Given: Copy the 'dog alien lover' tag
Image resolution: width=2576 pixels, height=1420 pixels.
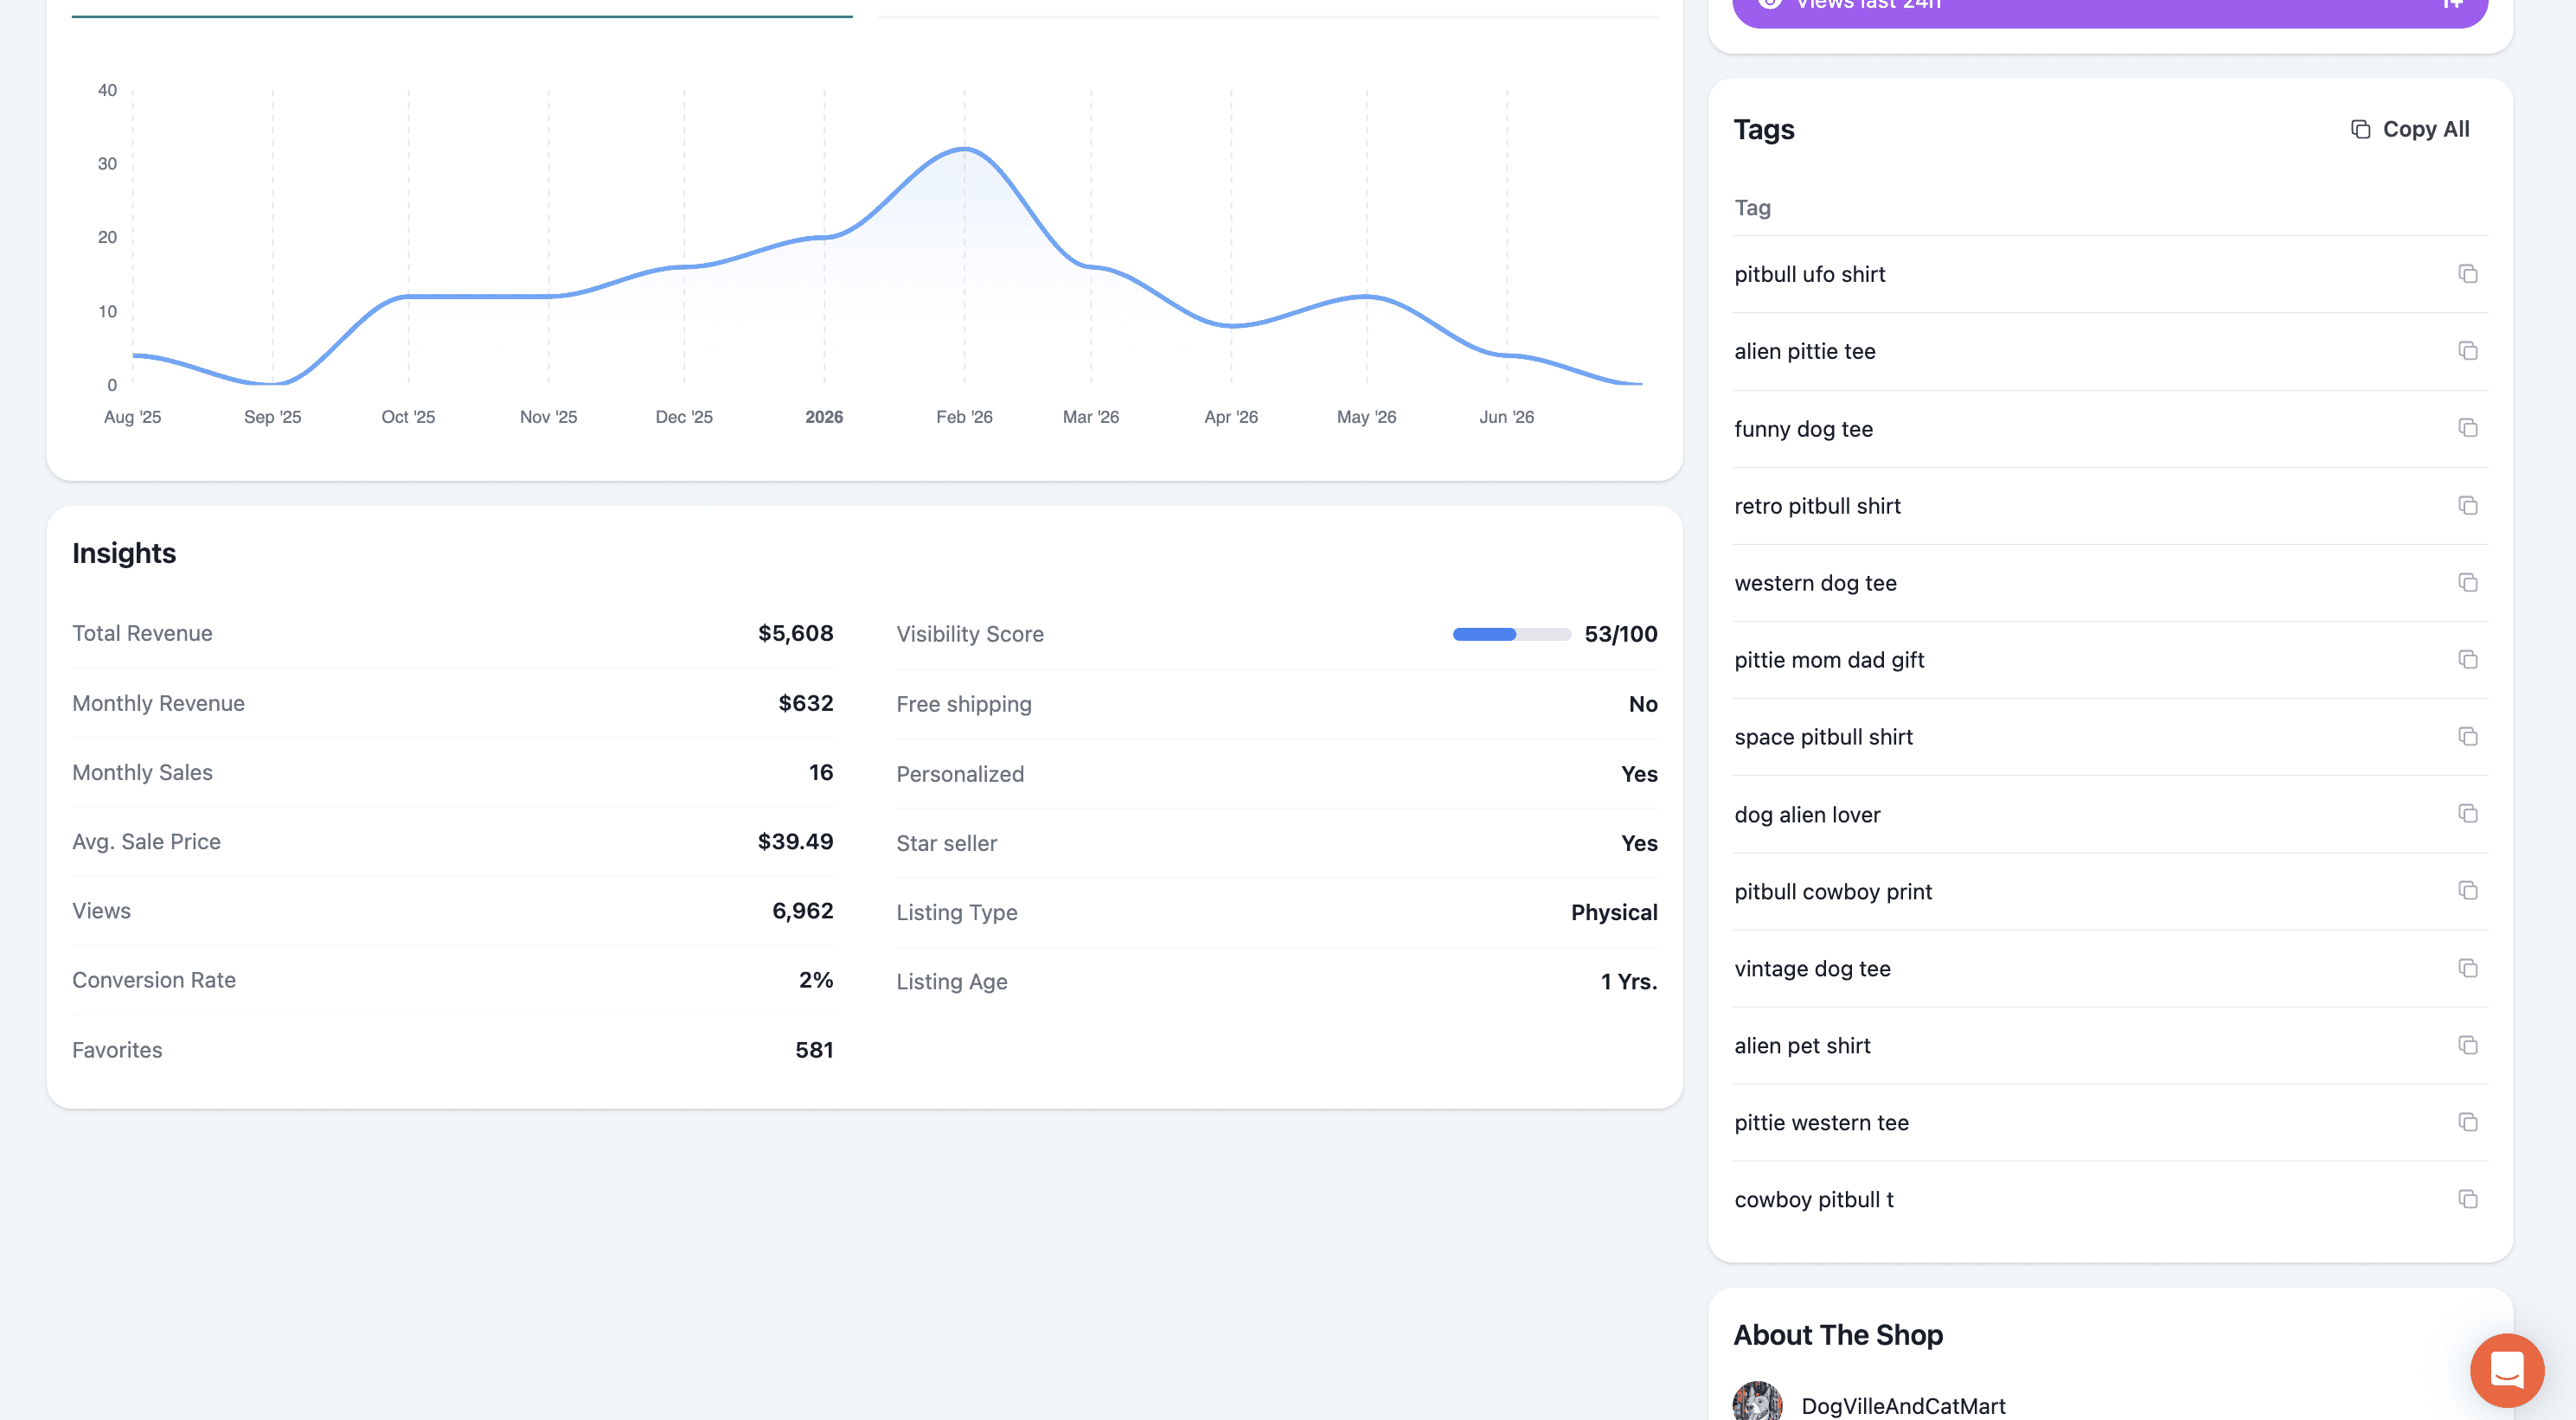Looking at the screenshot, I should coord(2467,813).
